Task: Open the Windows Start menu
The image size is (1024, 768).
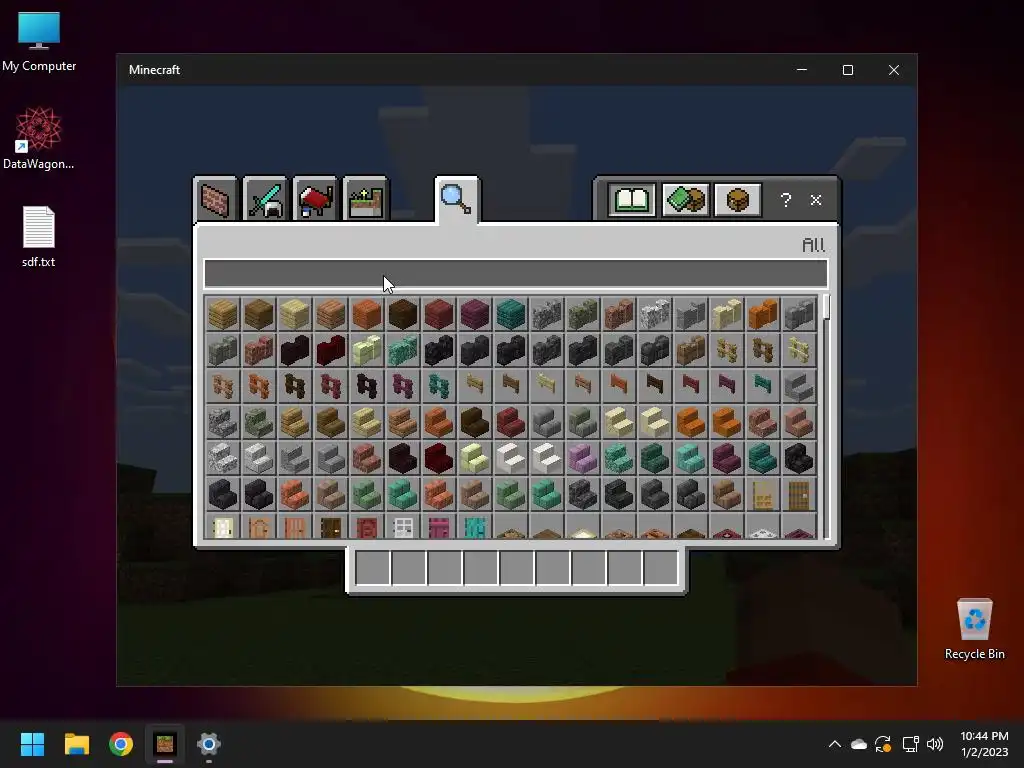Action: [32, 744]
